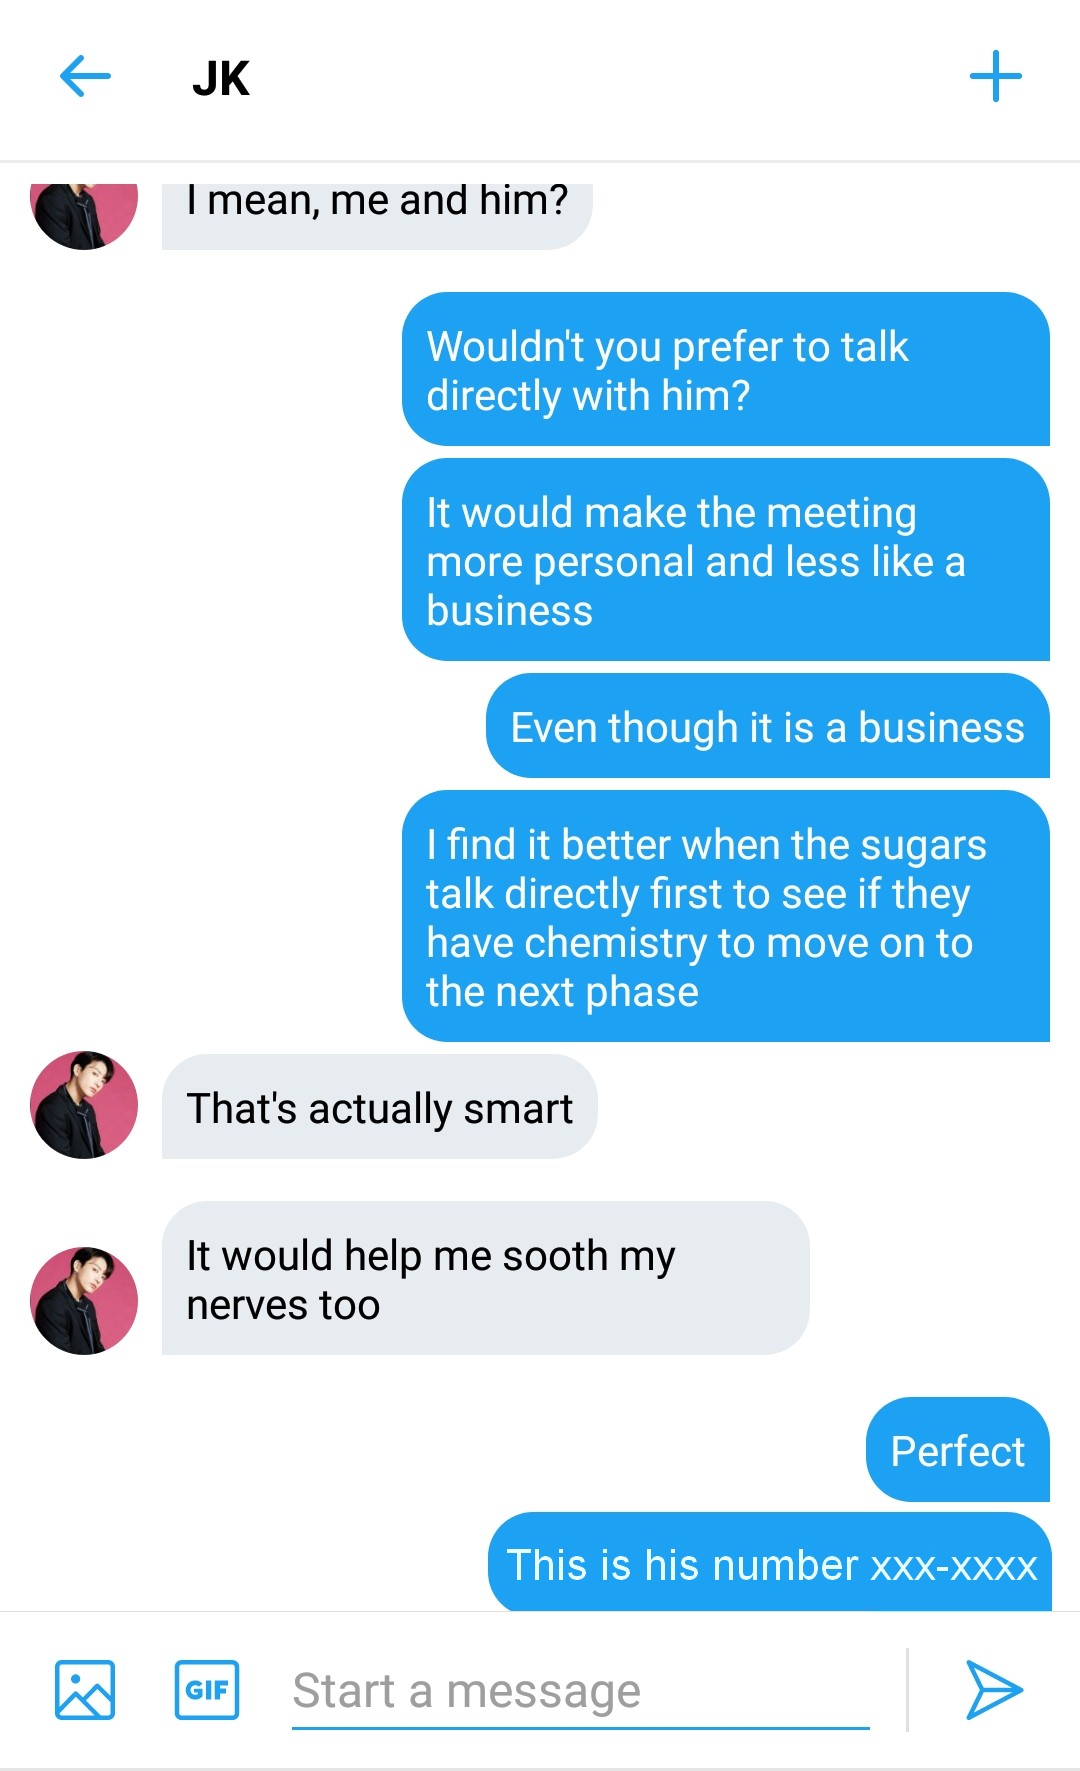Tap the divider next to send button
Screen dimensions: 1080x1771
pos(907,1689)
